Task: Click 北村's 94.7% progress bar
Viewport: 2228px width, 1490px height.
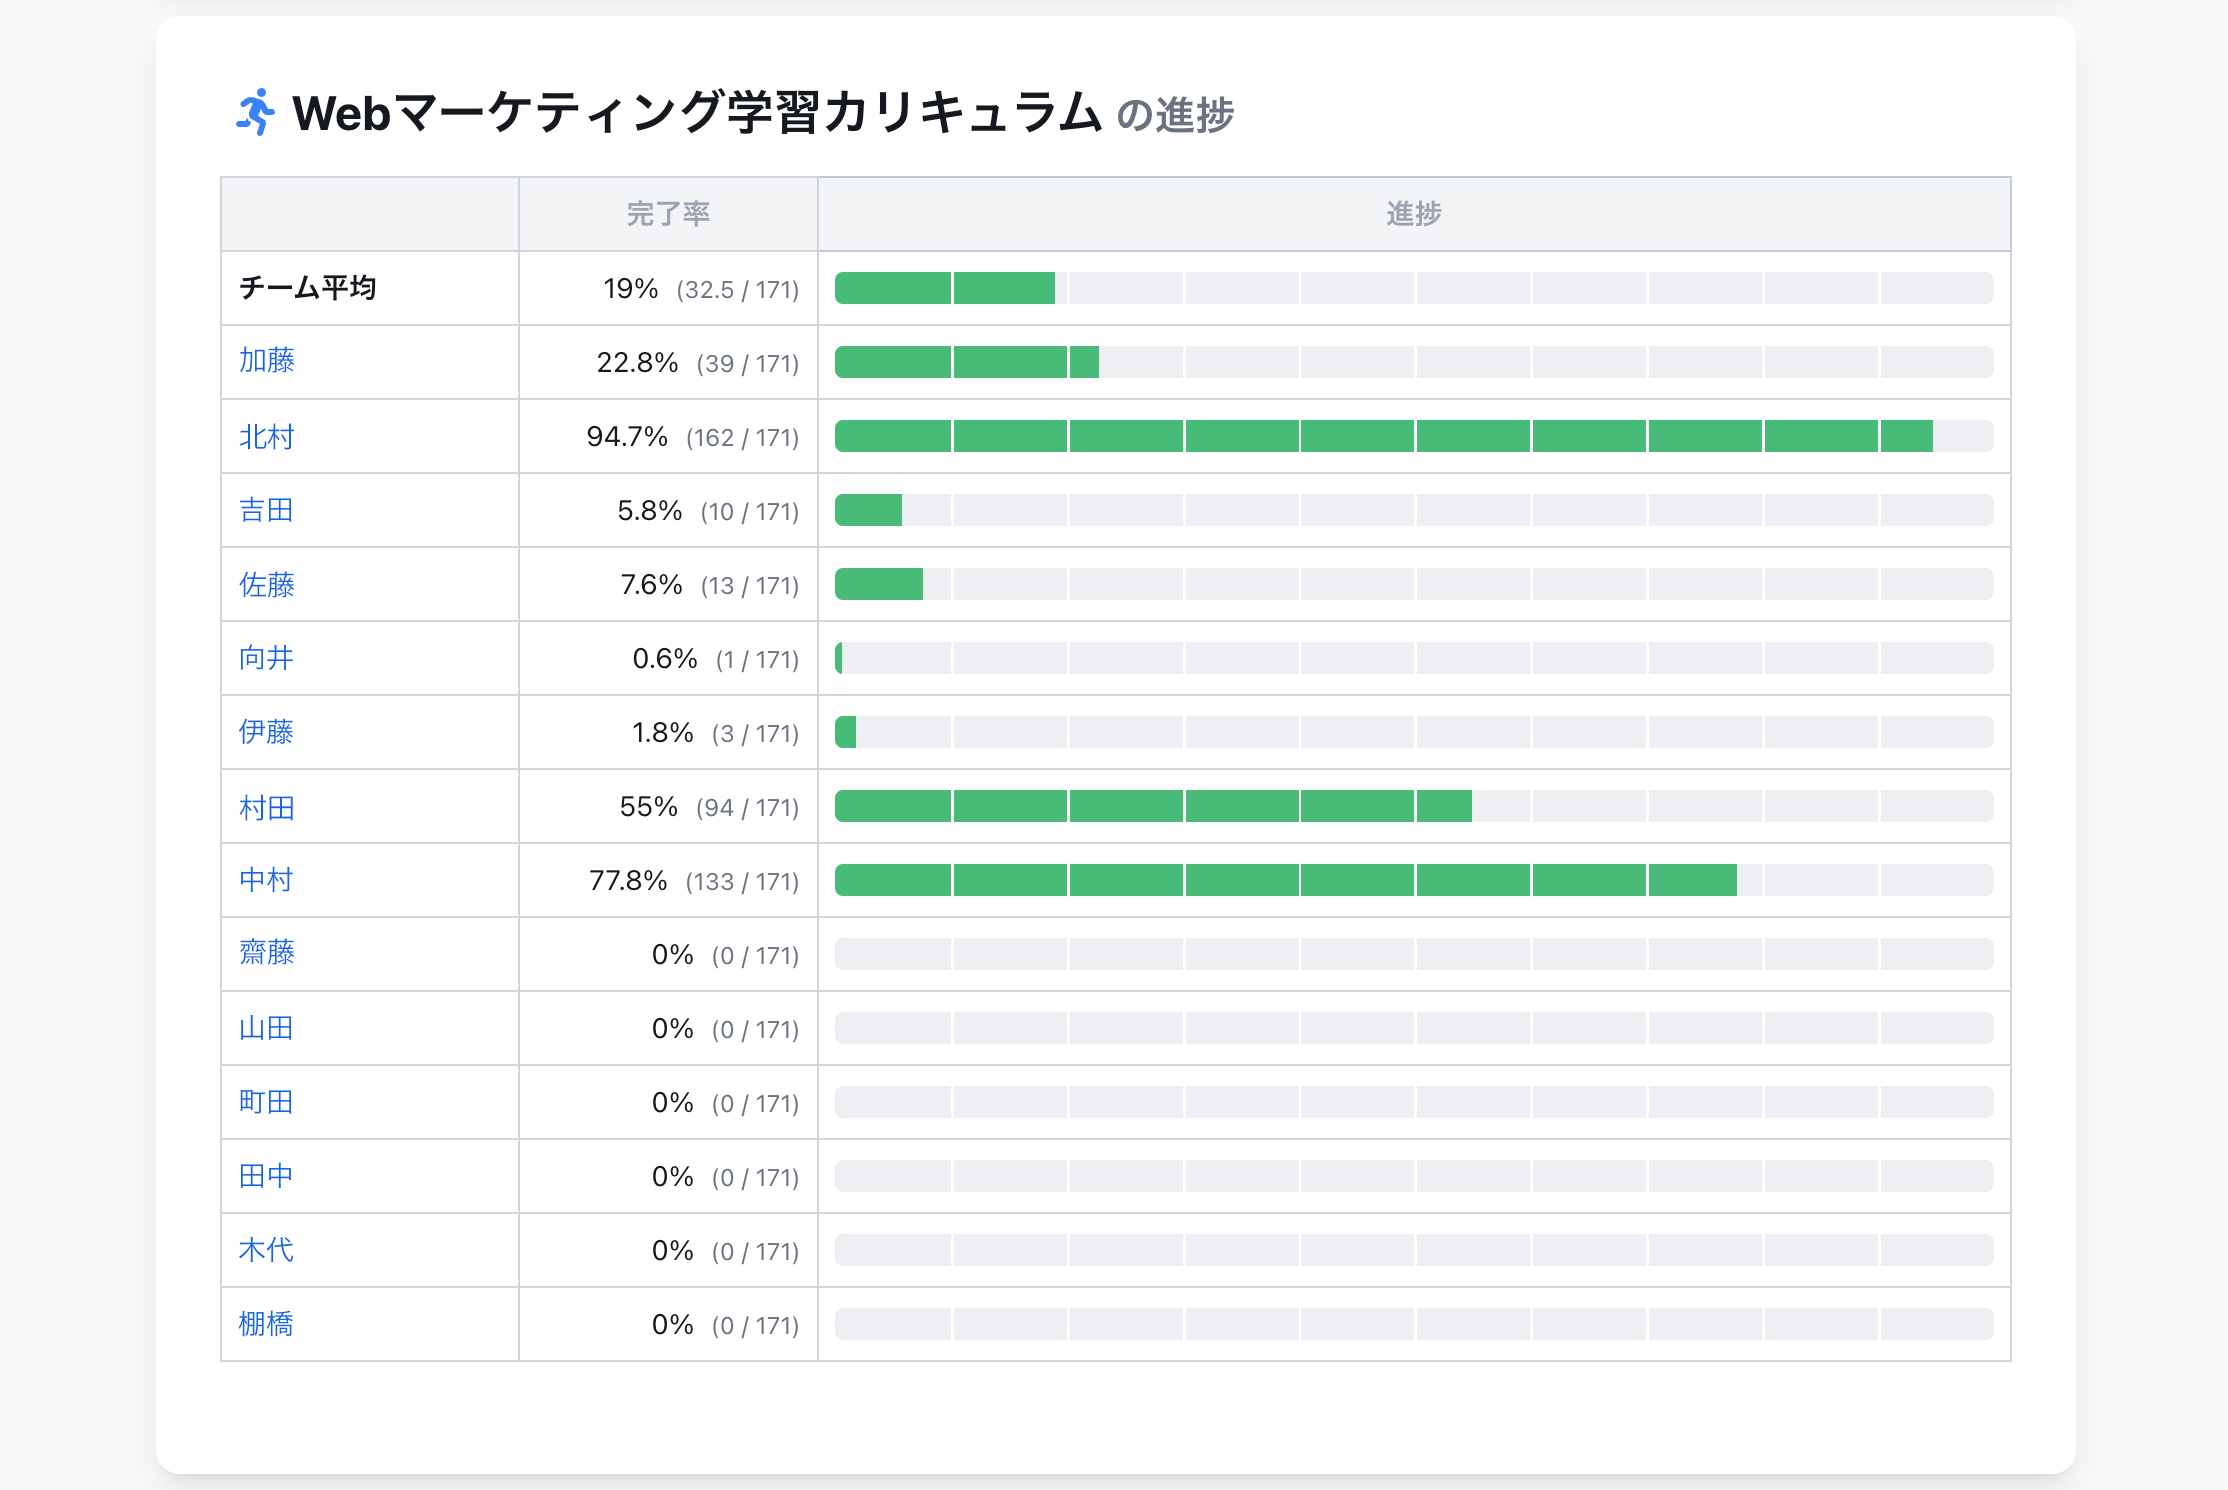Action: 1383,436
